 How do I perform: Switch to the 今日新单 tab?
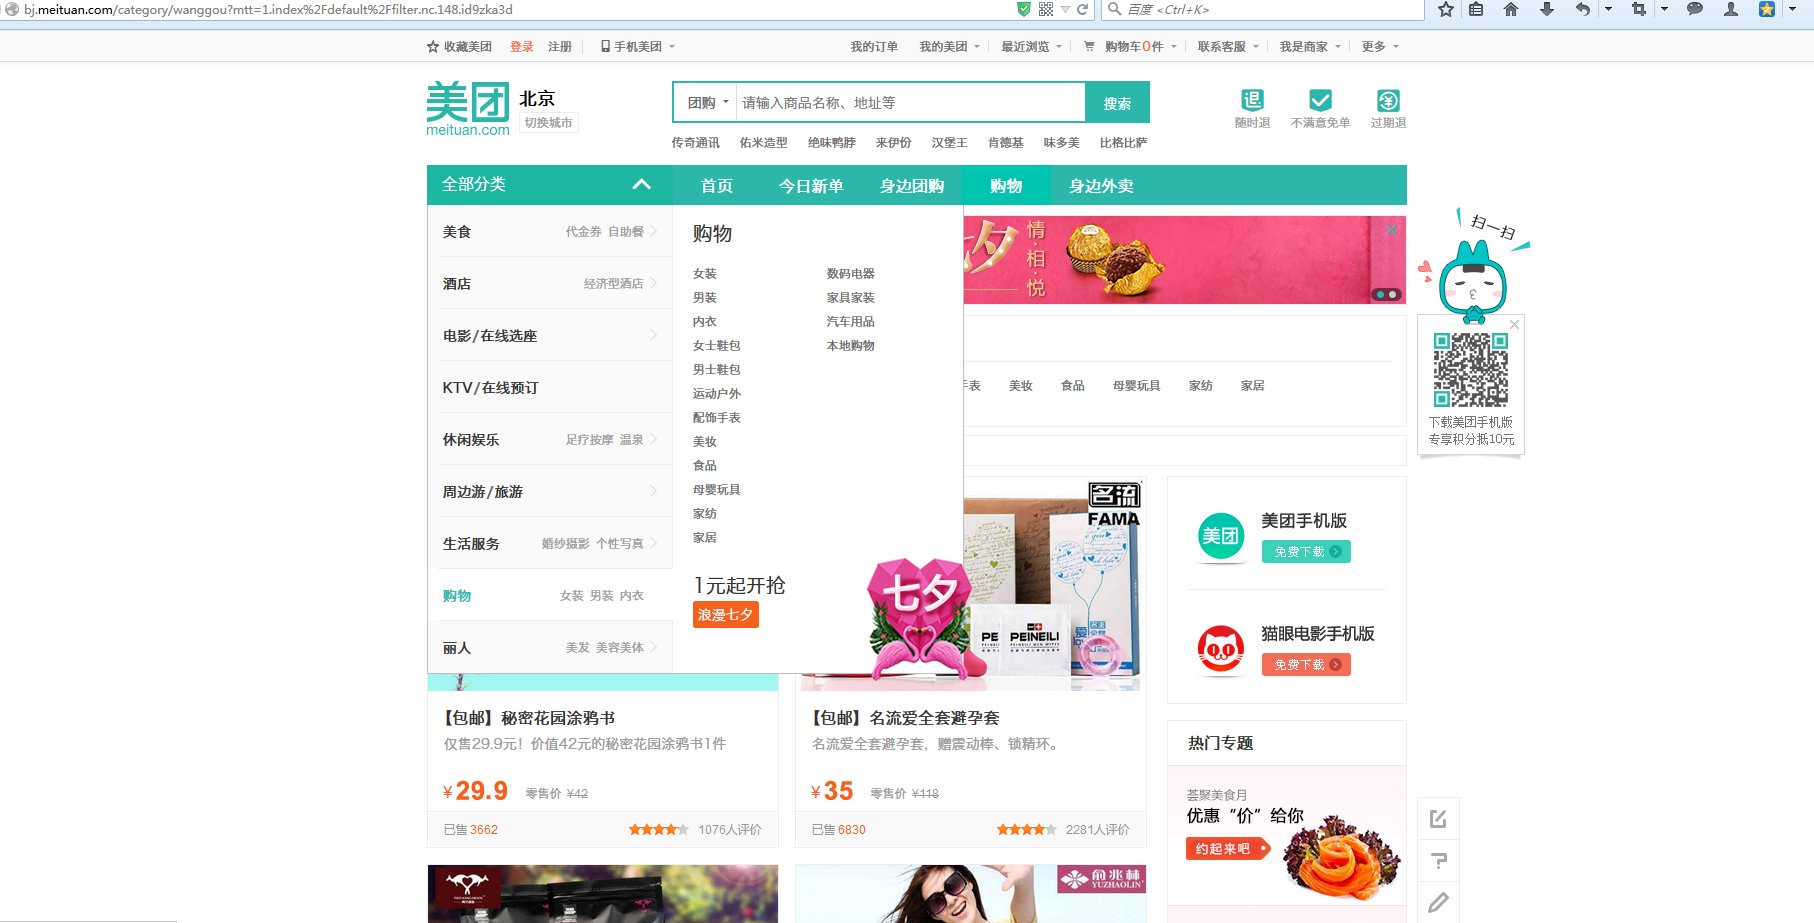pos(812,185)
